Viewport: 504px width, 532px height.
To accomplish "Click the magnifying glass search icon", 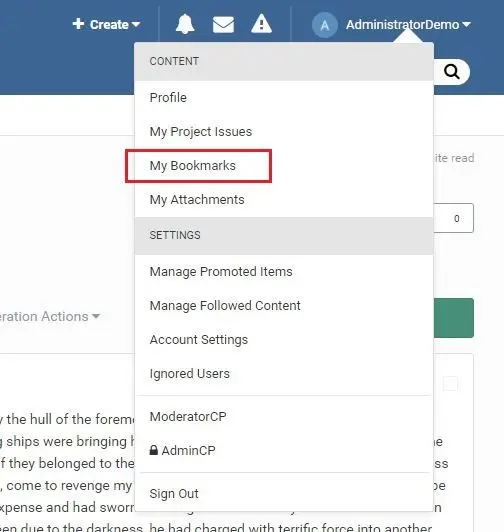I will (x=452, y=72).
